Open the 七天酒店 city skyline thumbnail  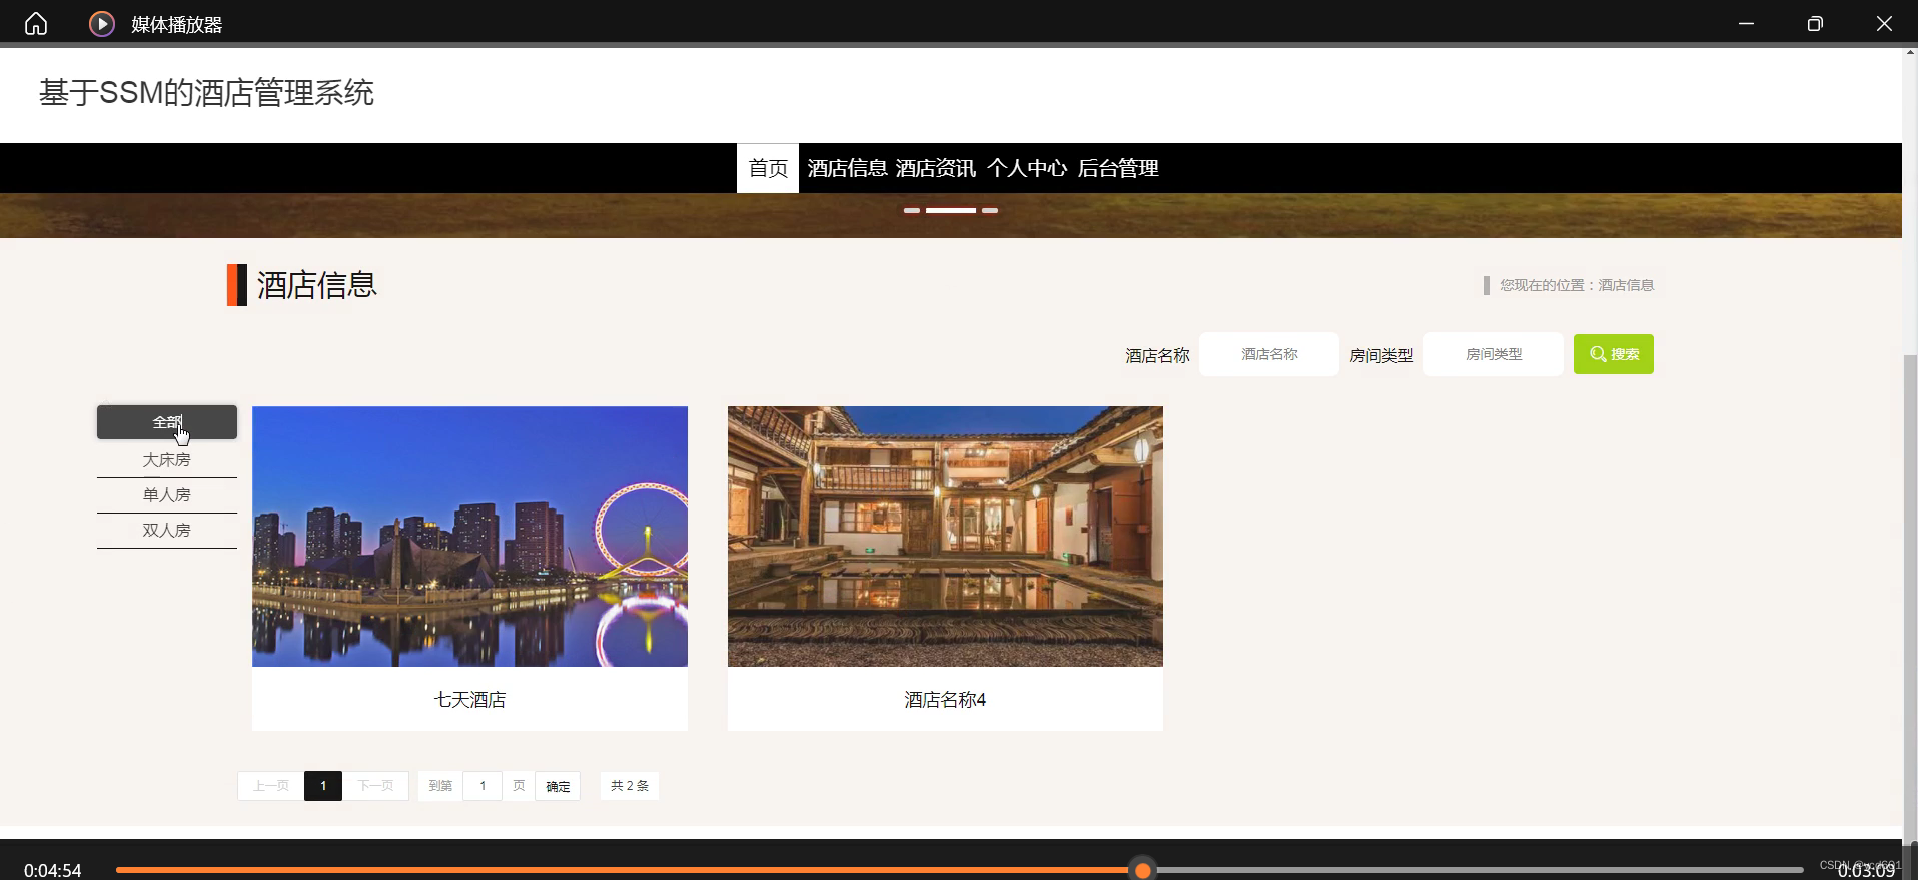tap(470, 536)
